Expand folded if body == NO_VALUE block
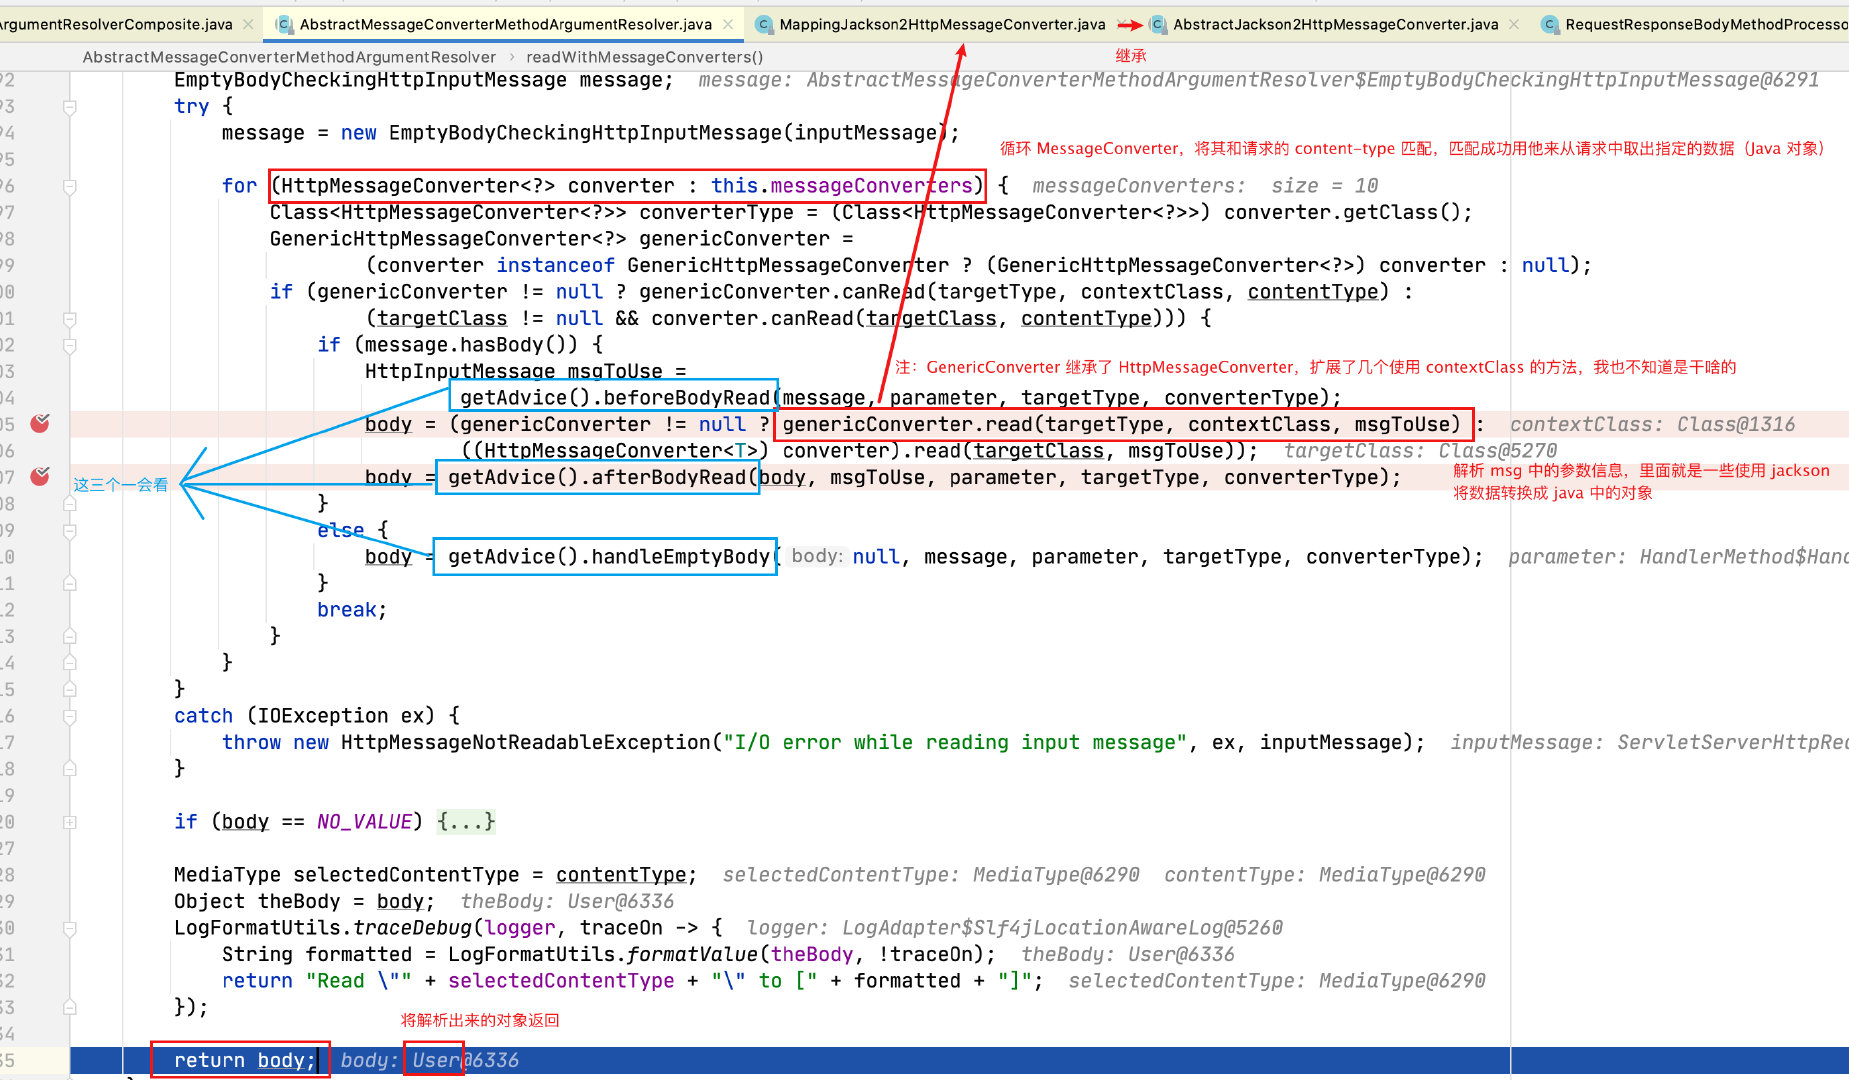 tap(70, 822)
